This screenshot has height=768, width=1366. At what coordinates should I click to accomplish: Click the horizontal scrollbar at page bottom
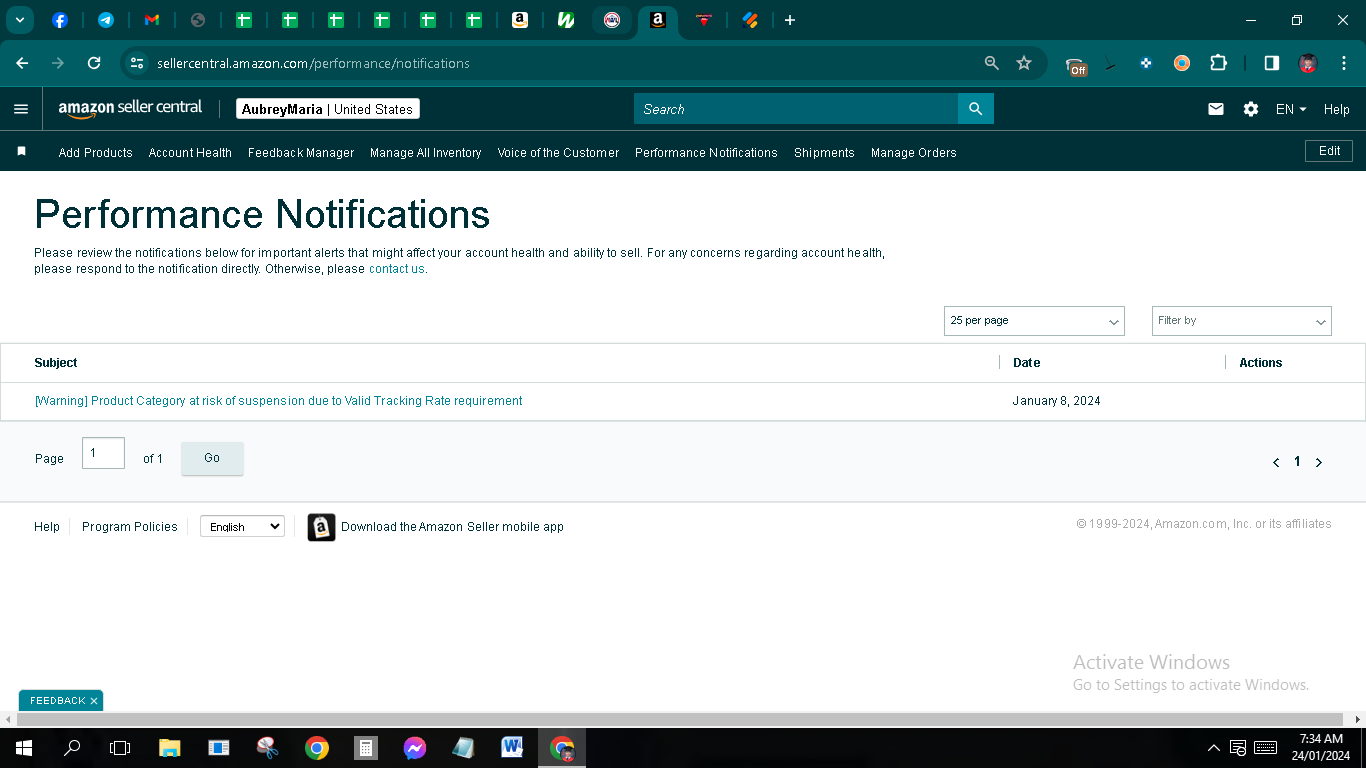680,719
